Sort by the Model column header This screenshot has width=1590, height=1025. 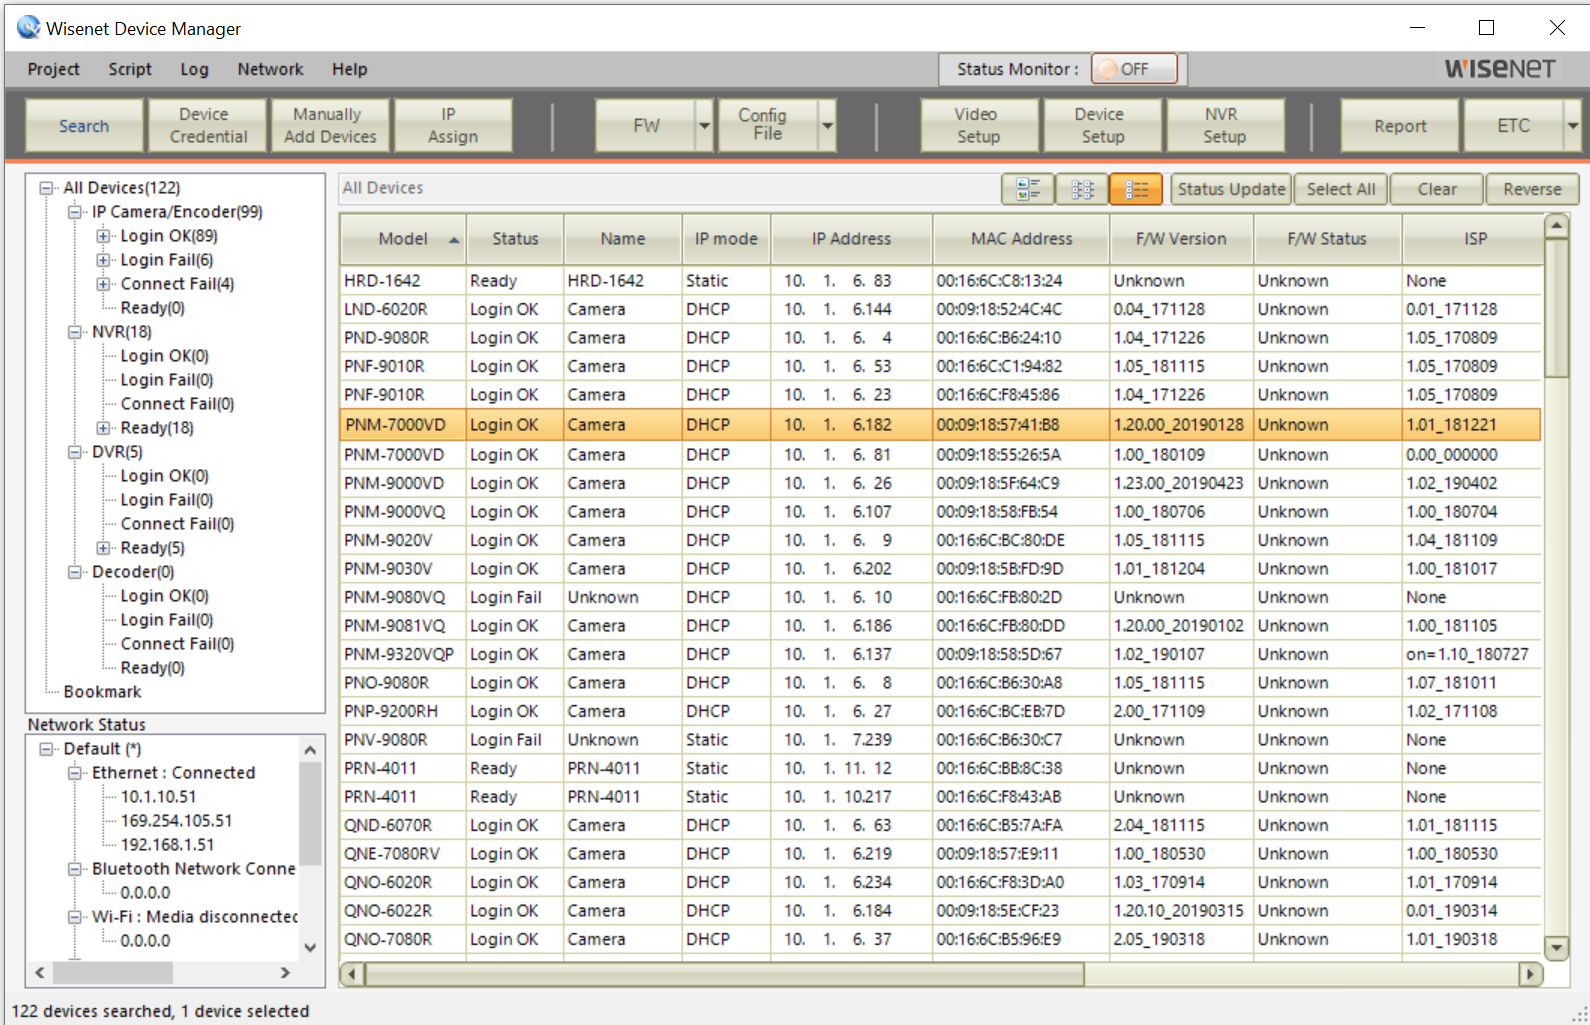tap(403, 239)
